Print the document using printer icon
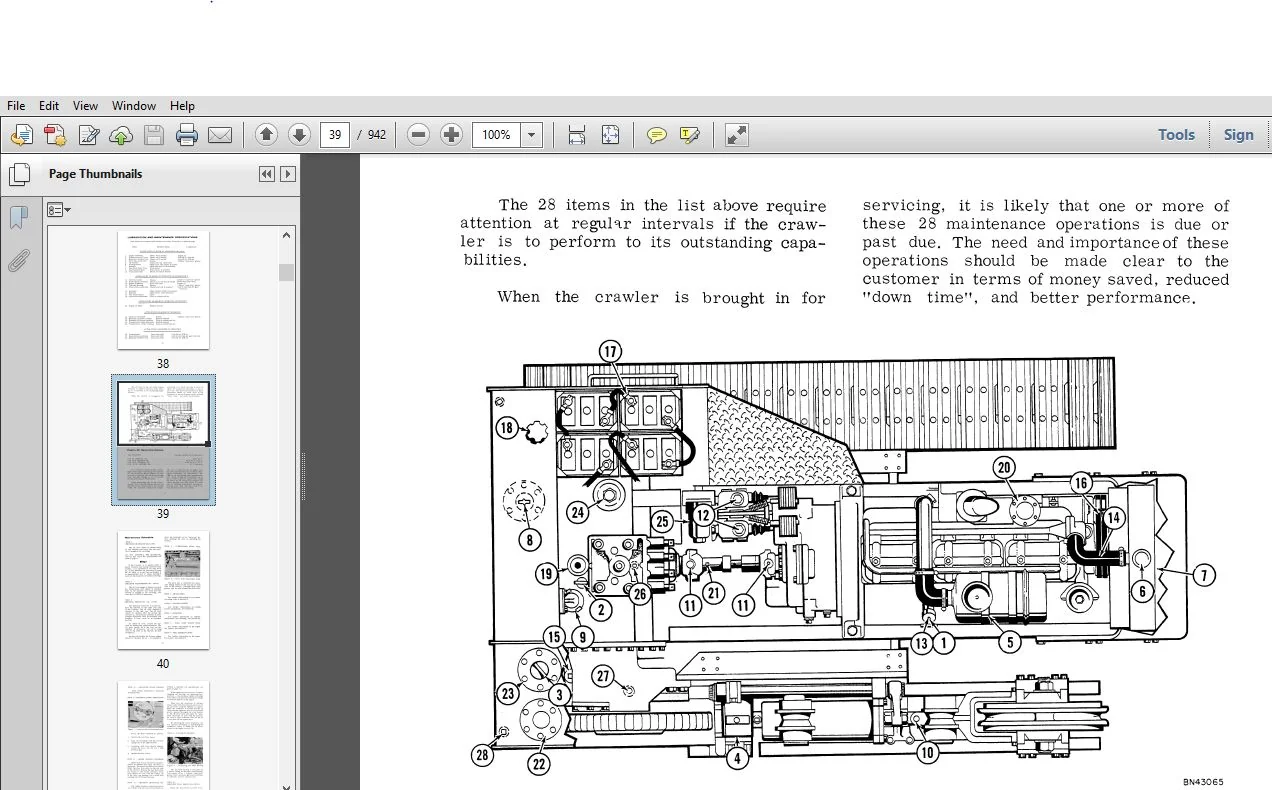1272x790 pixels. [x=187, y=135]
